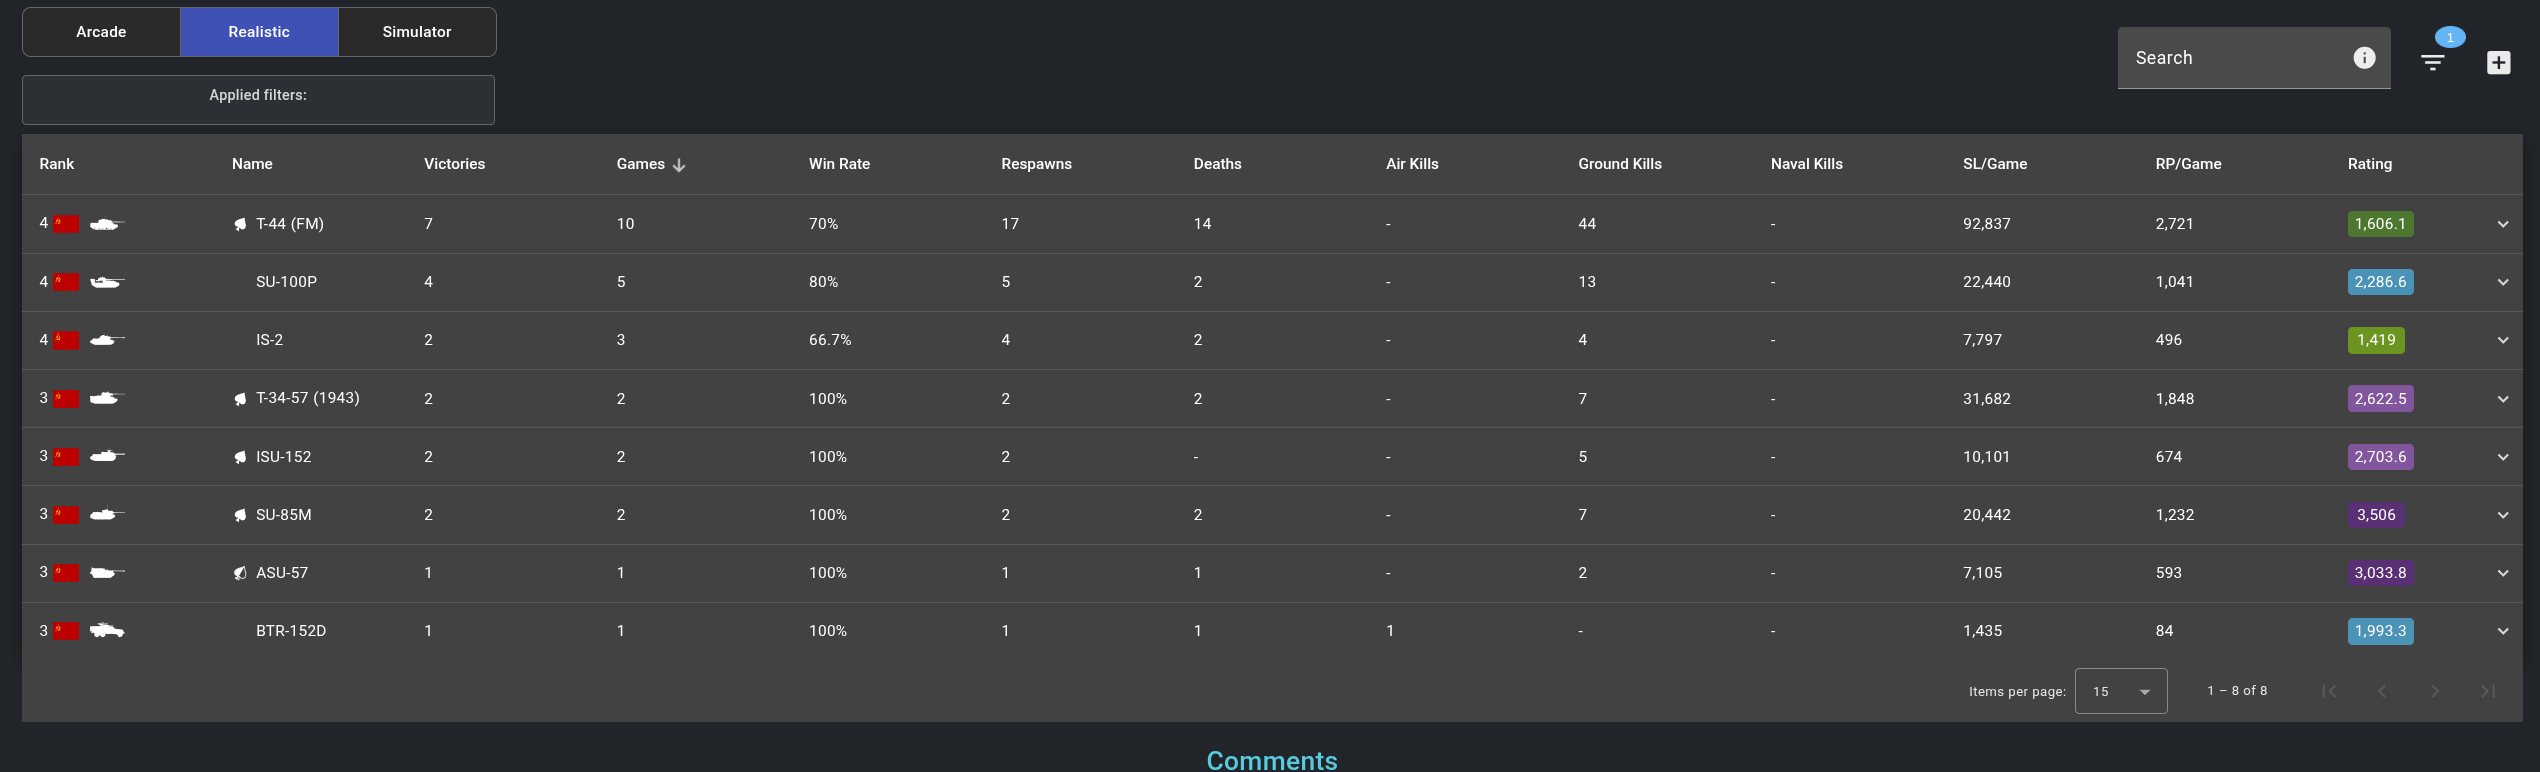Click the Applied filters box
The image size is (2540, 772).
pos(258,100)
